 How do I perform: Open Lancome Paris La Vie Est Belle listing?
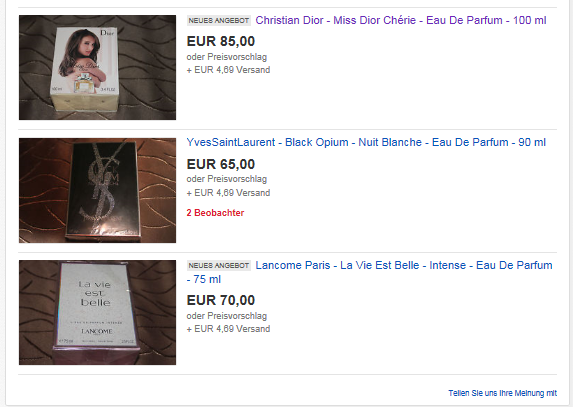[369, 272]
